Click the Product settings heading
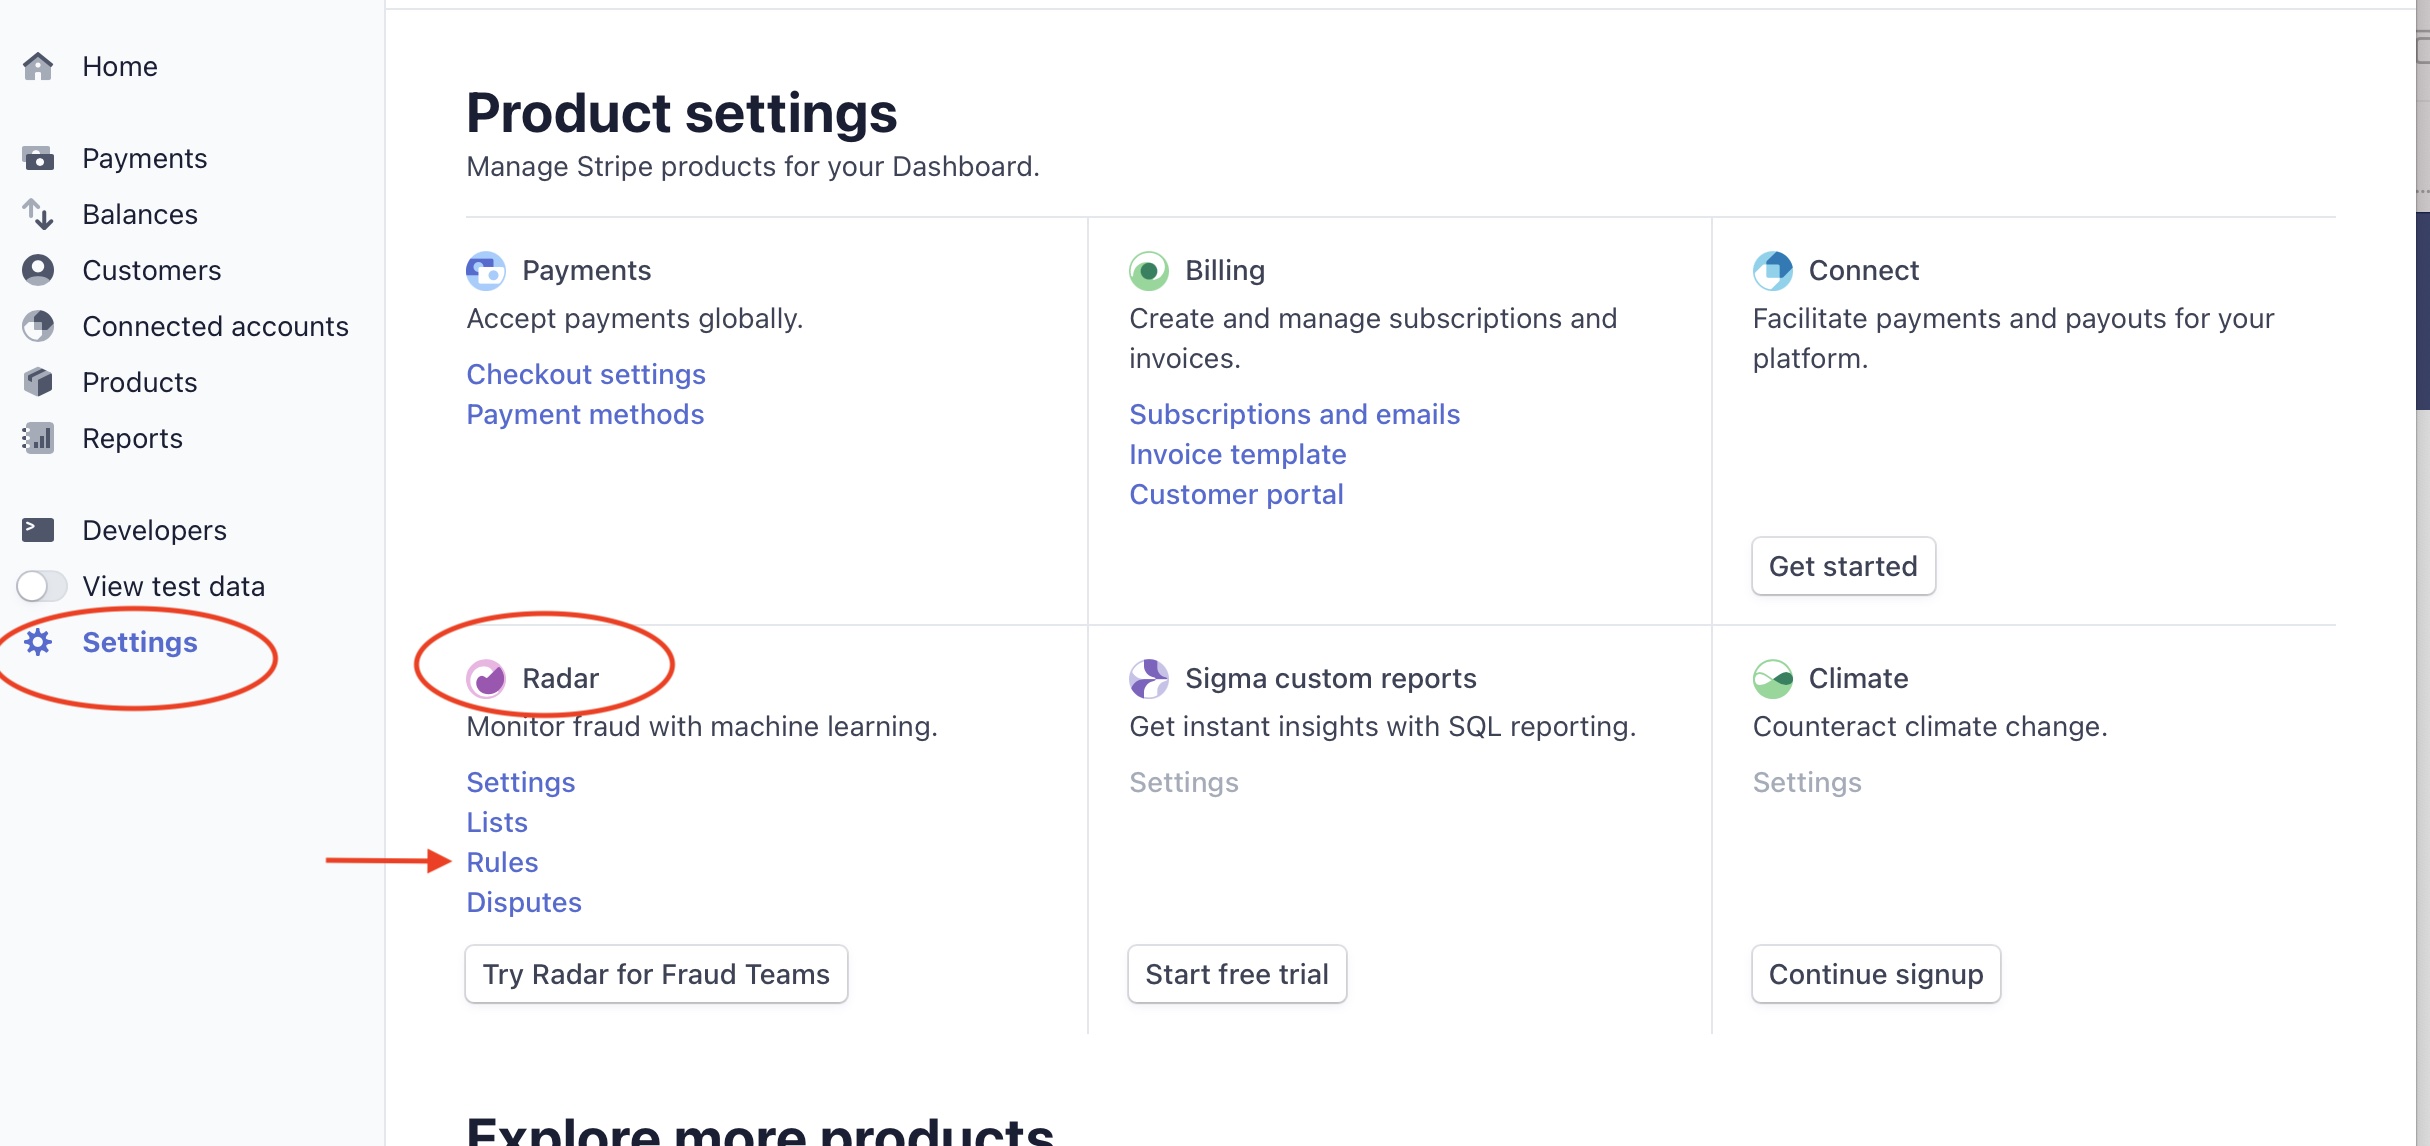 pyautogui.click(x=682, y=112)
